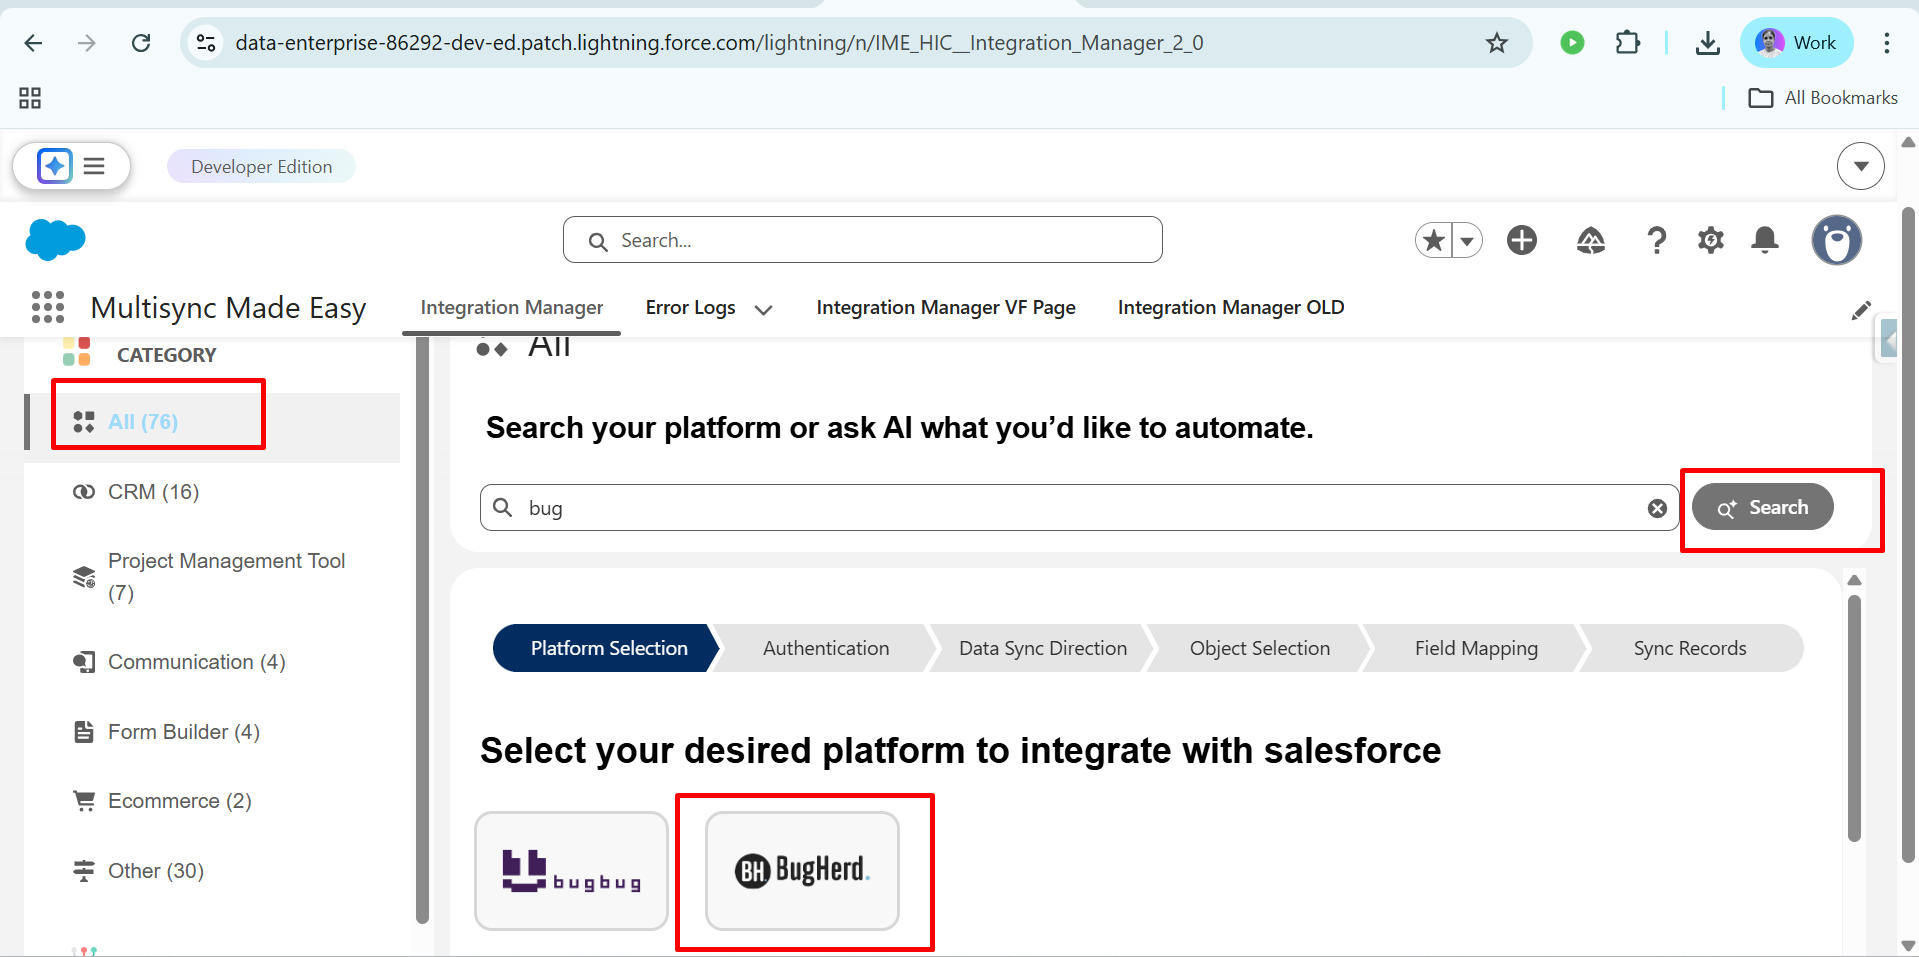Expand the Favorites list dropdown arrow

click(x=1467, y=240)
